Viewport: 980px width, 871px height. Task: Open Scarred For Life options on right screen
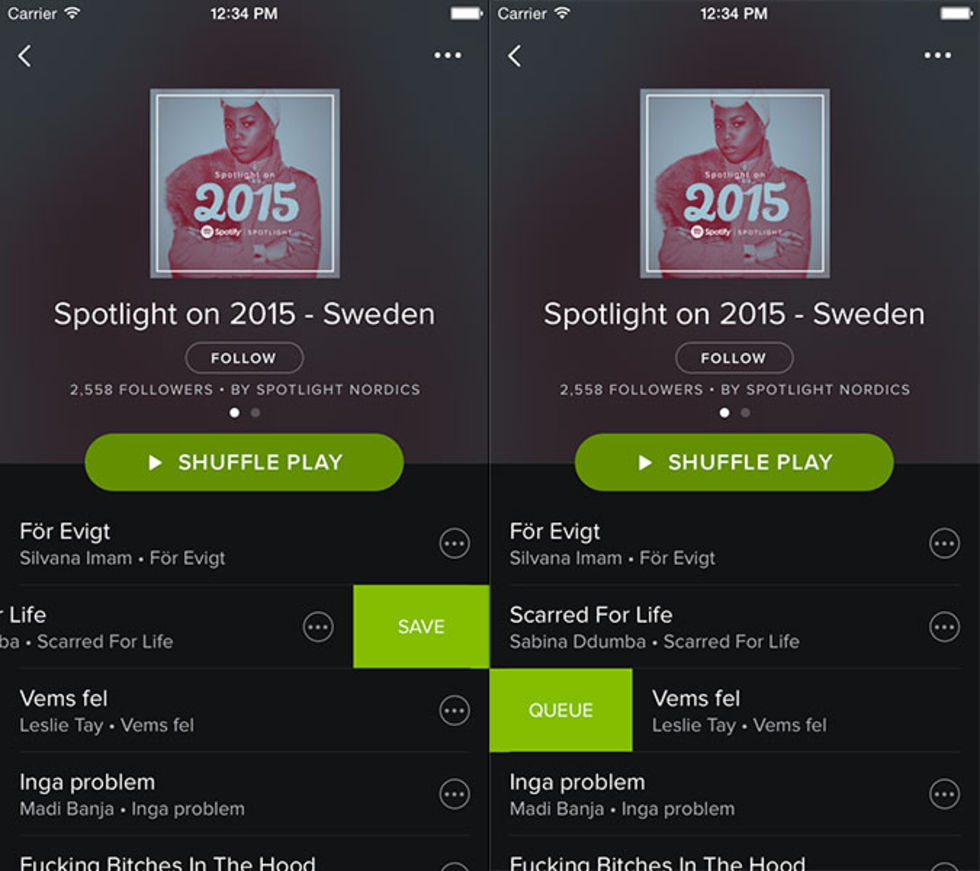944,627
